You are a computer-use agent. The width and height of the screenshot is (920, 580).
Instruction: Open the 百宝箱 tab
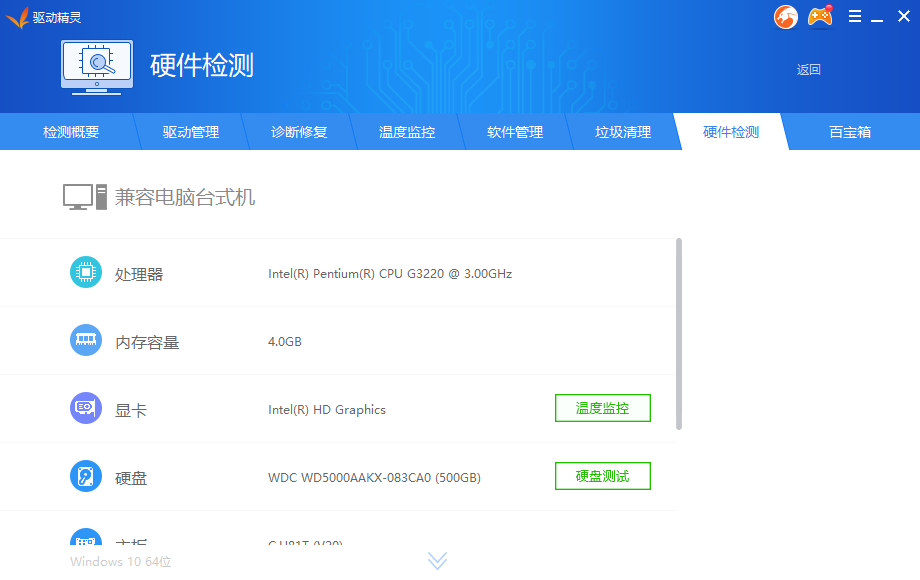point(848,131)
